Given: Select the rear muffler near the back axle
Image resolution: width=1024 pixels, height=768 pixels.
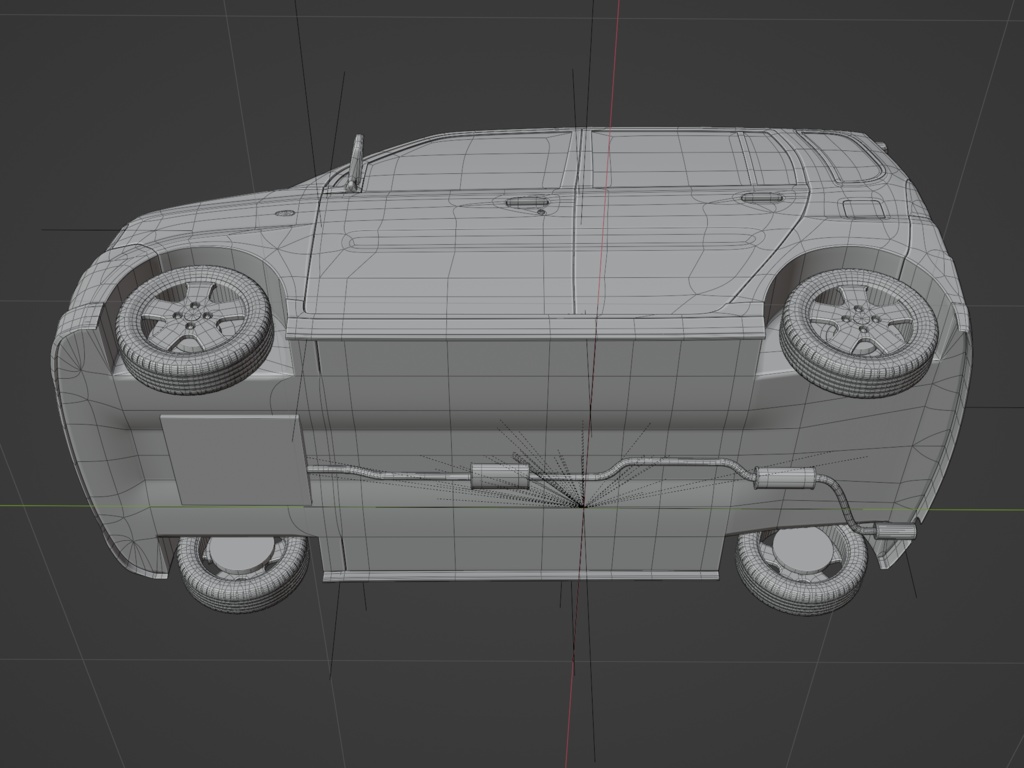Looking at the screenshot, I should [786, 478].
